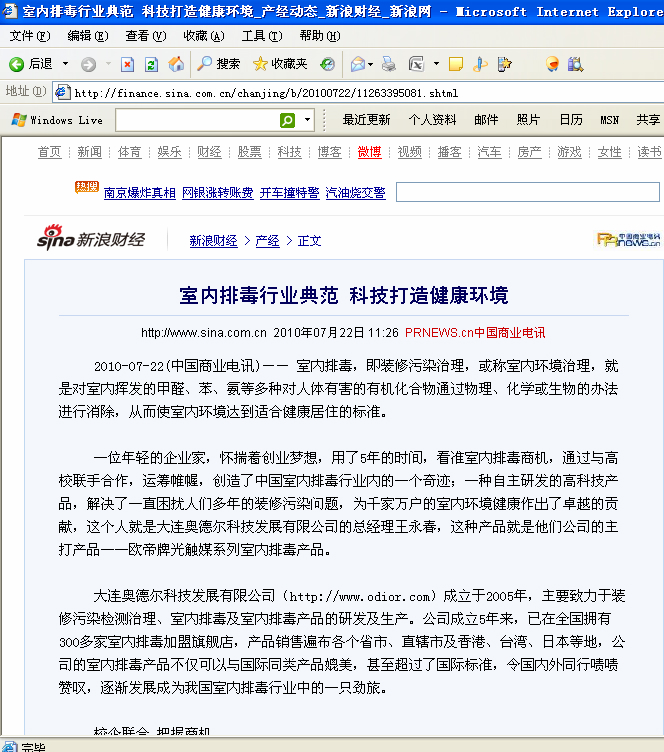The image size is (664, 752).
Task: Click the article title 室内排毒行业典范
Action: tap(259, 295)
